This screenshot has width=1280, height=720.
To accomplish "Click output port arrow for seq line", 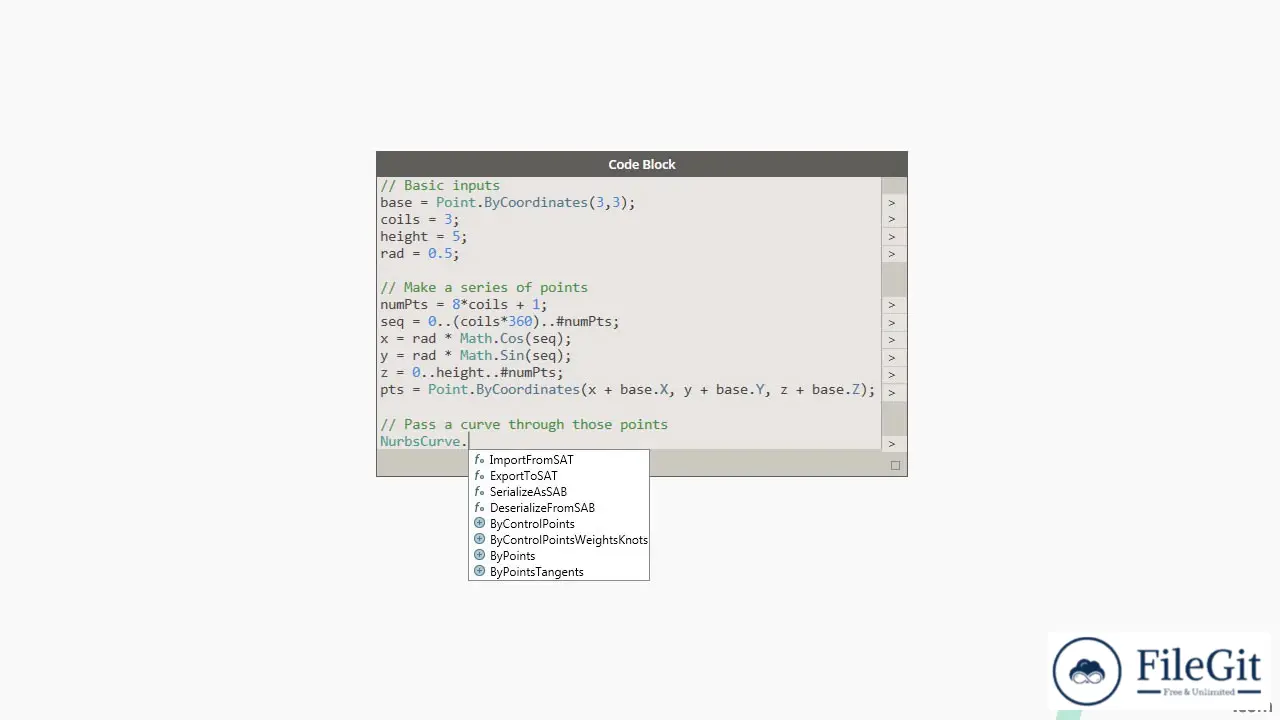I will [x=892, y=323].
